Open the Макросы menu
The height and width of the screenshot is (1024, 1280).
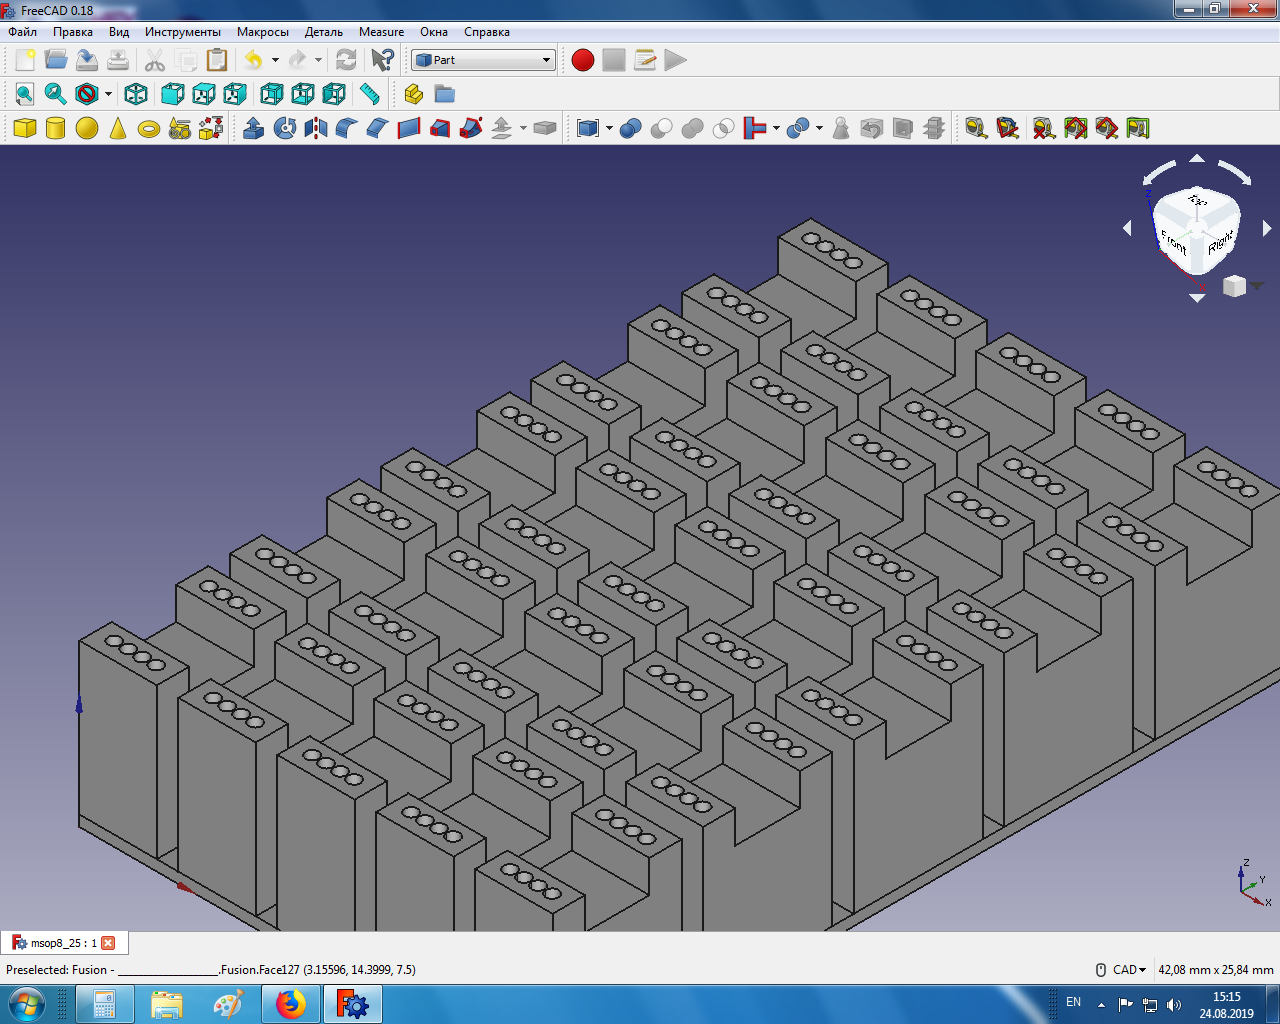coord(263,32)
